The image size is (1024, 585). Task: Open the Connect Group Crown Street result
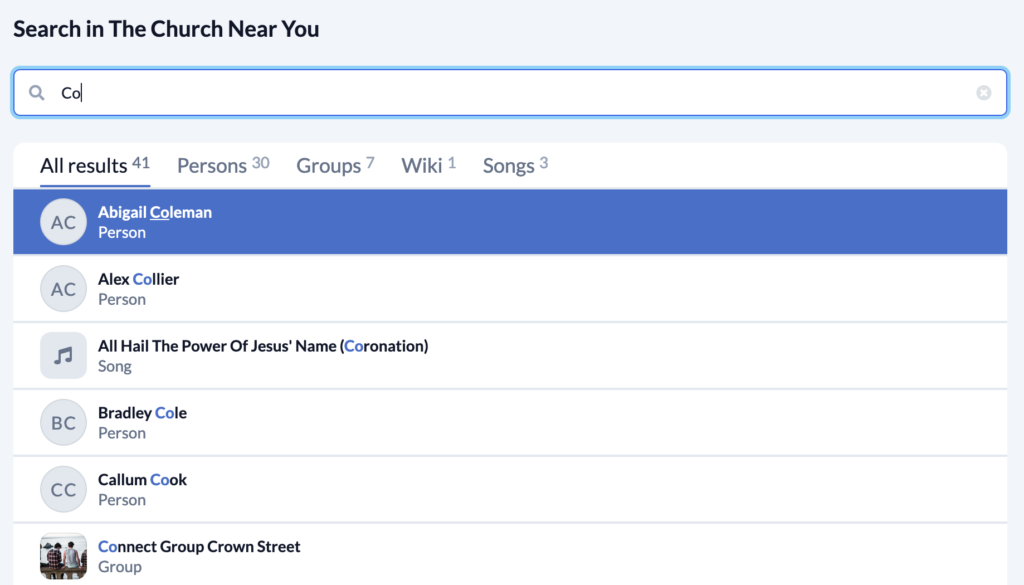coord(510,555)
